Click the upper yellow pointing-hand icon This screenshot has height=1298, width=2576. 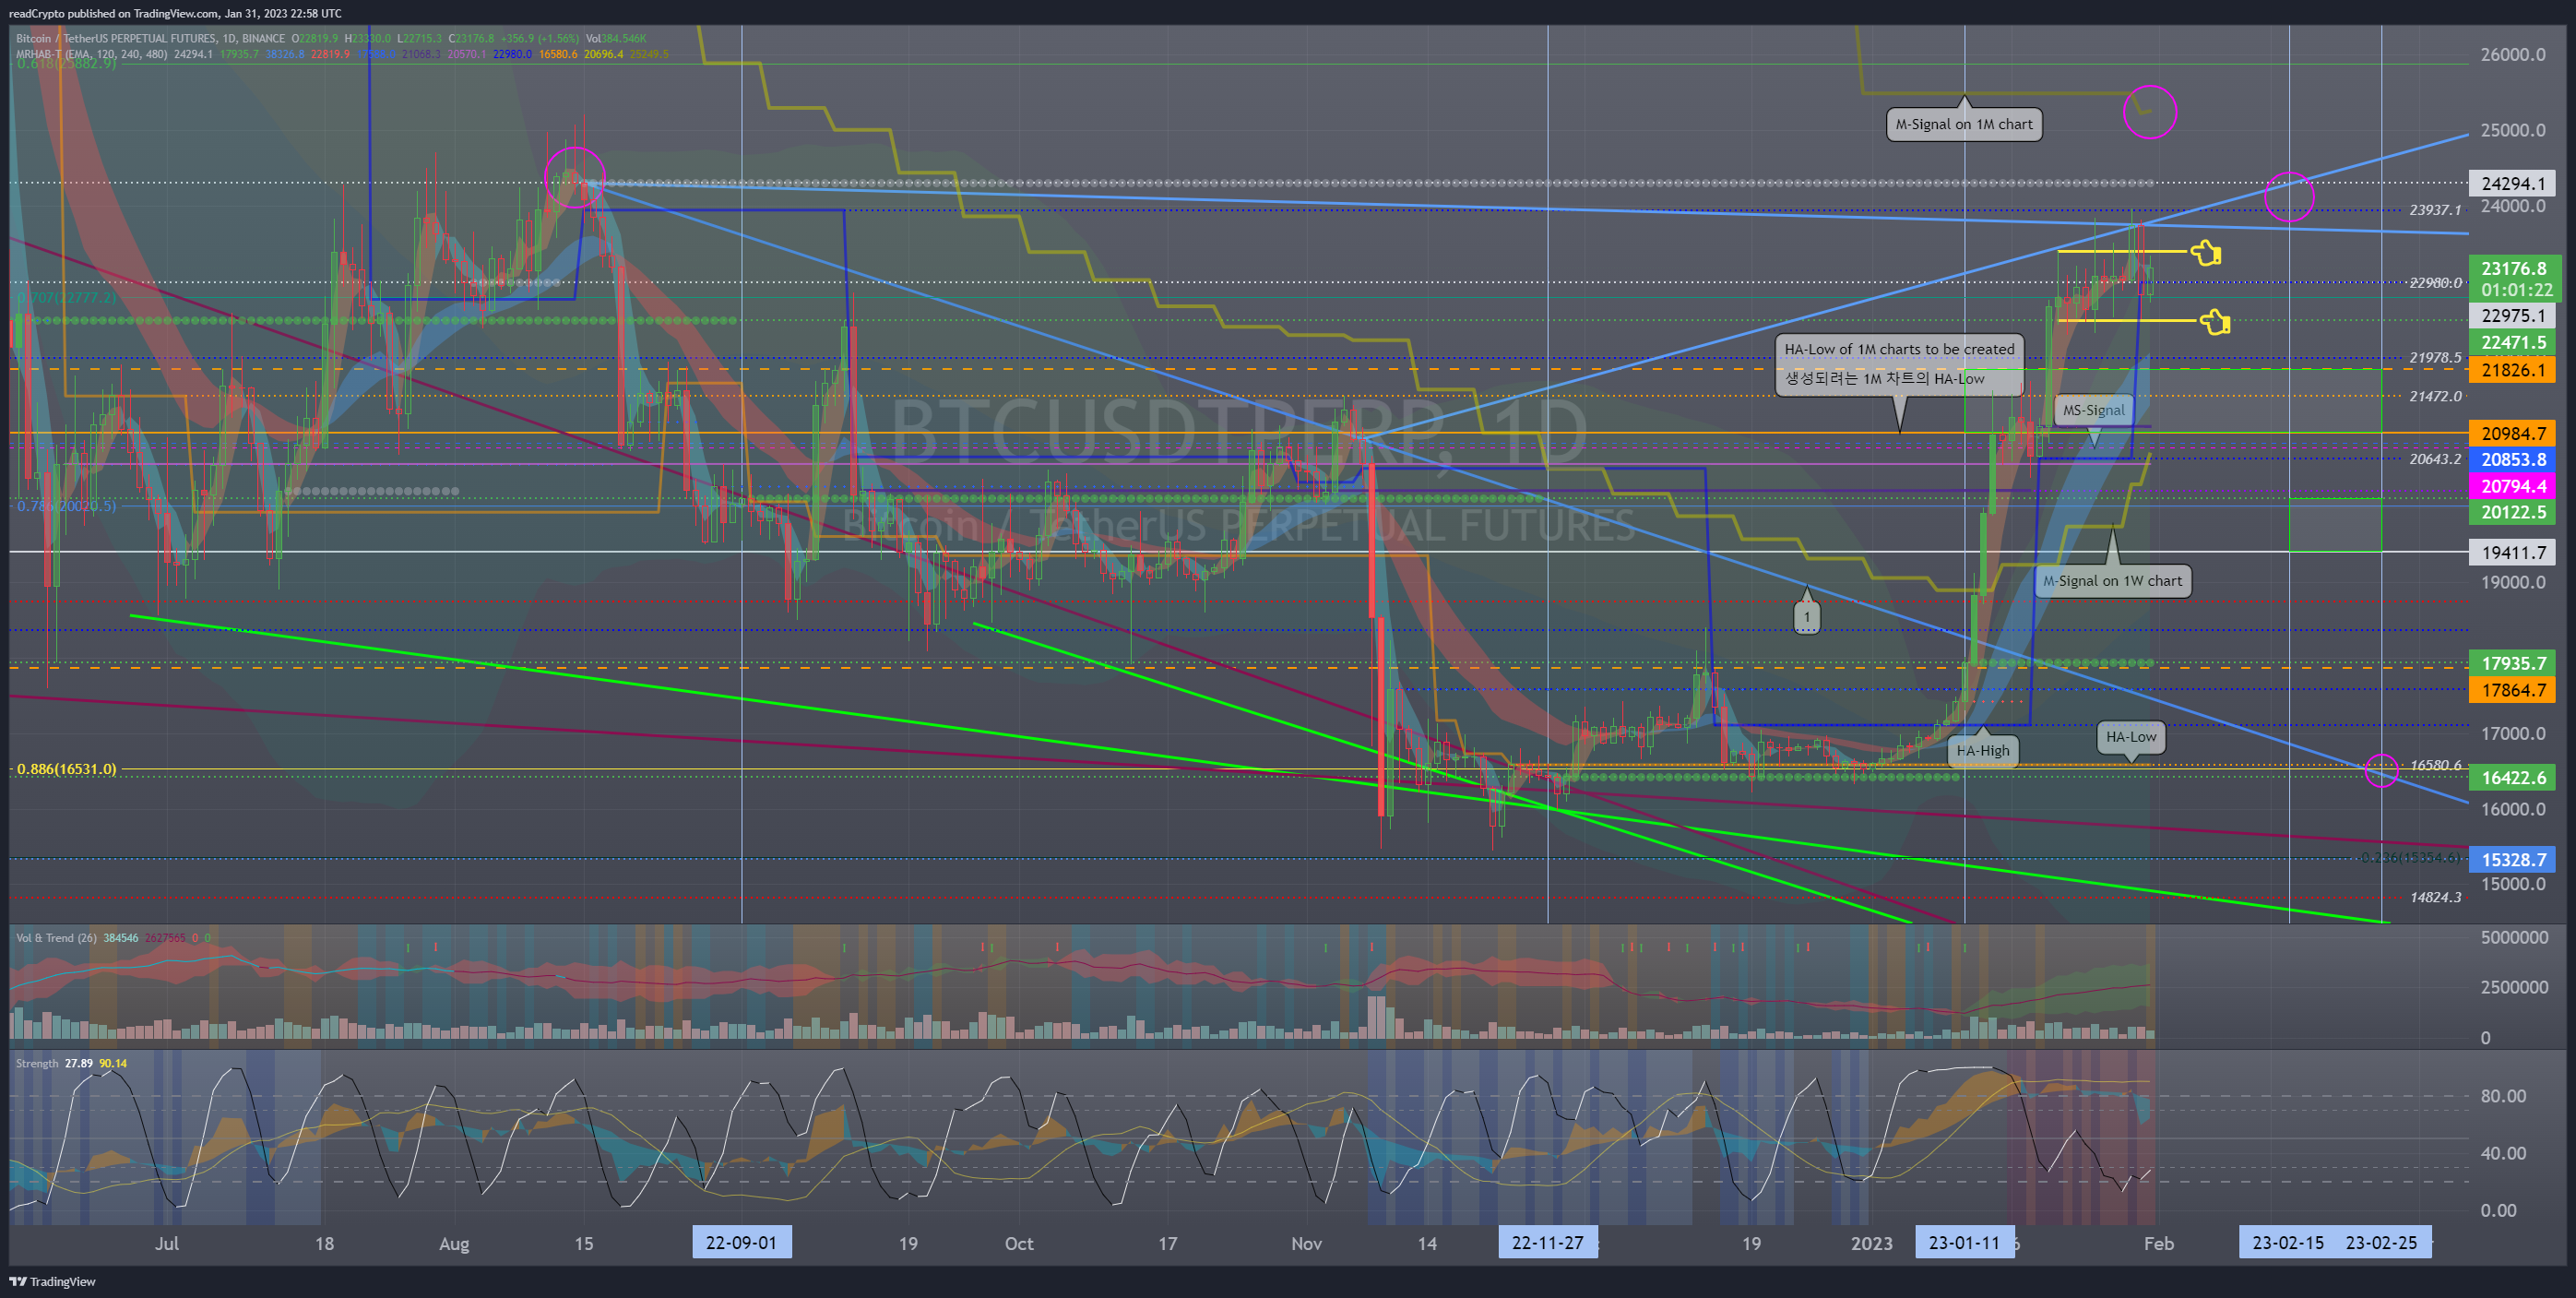(x=2206, y=253)
